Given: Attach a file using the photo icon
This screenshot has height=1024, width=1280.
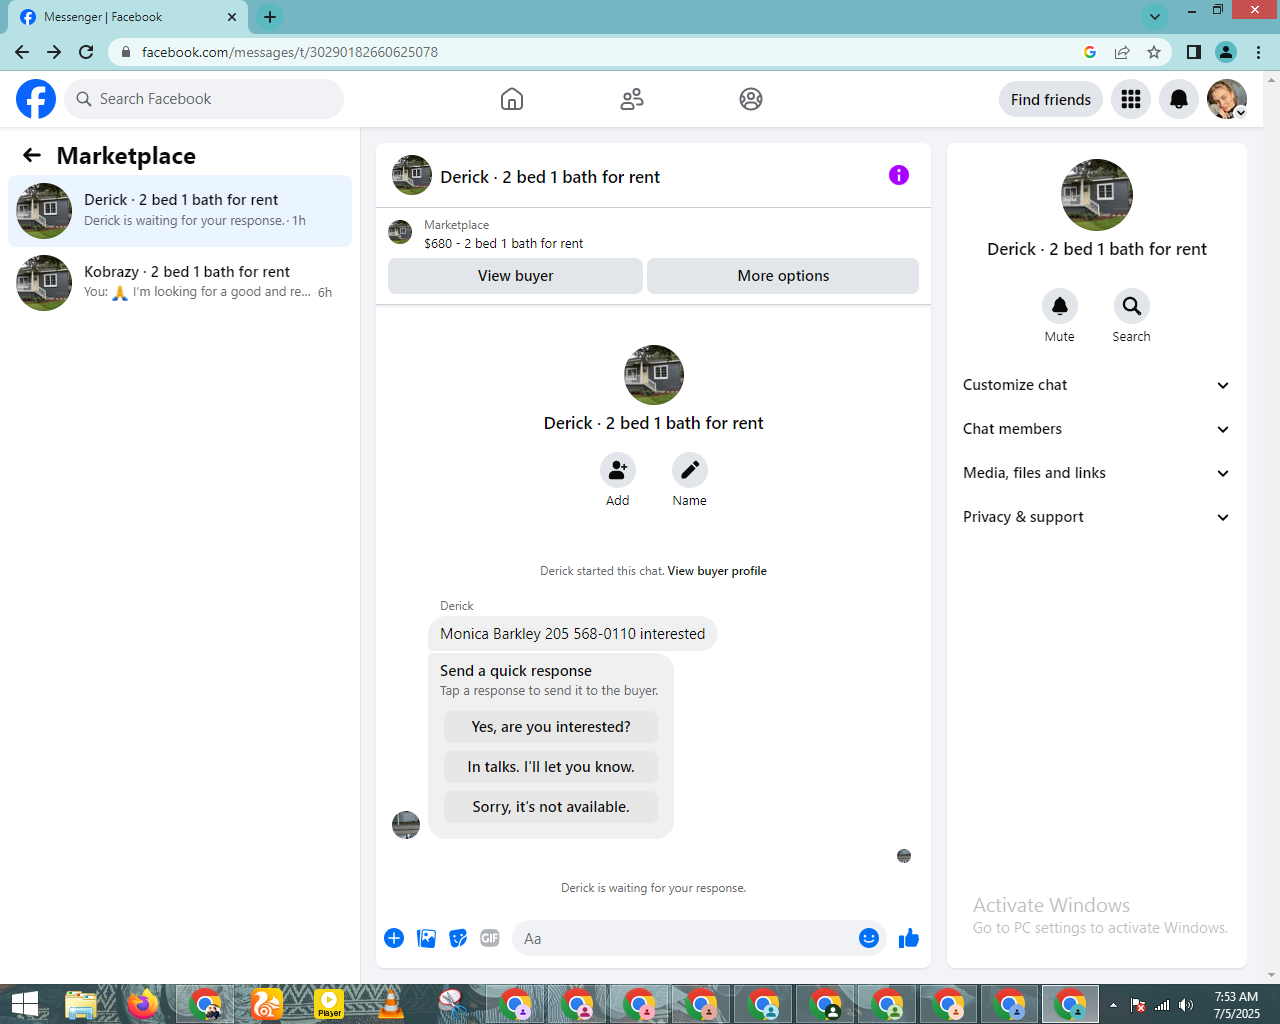Looking at the screenshot, I should coord(426,938).
